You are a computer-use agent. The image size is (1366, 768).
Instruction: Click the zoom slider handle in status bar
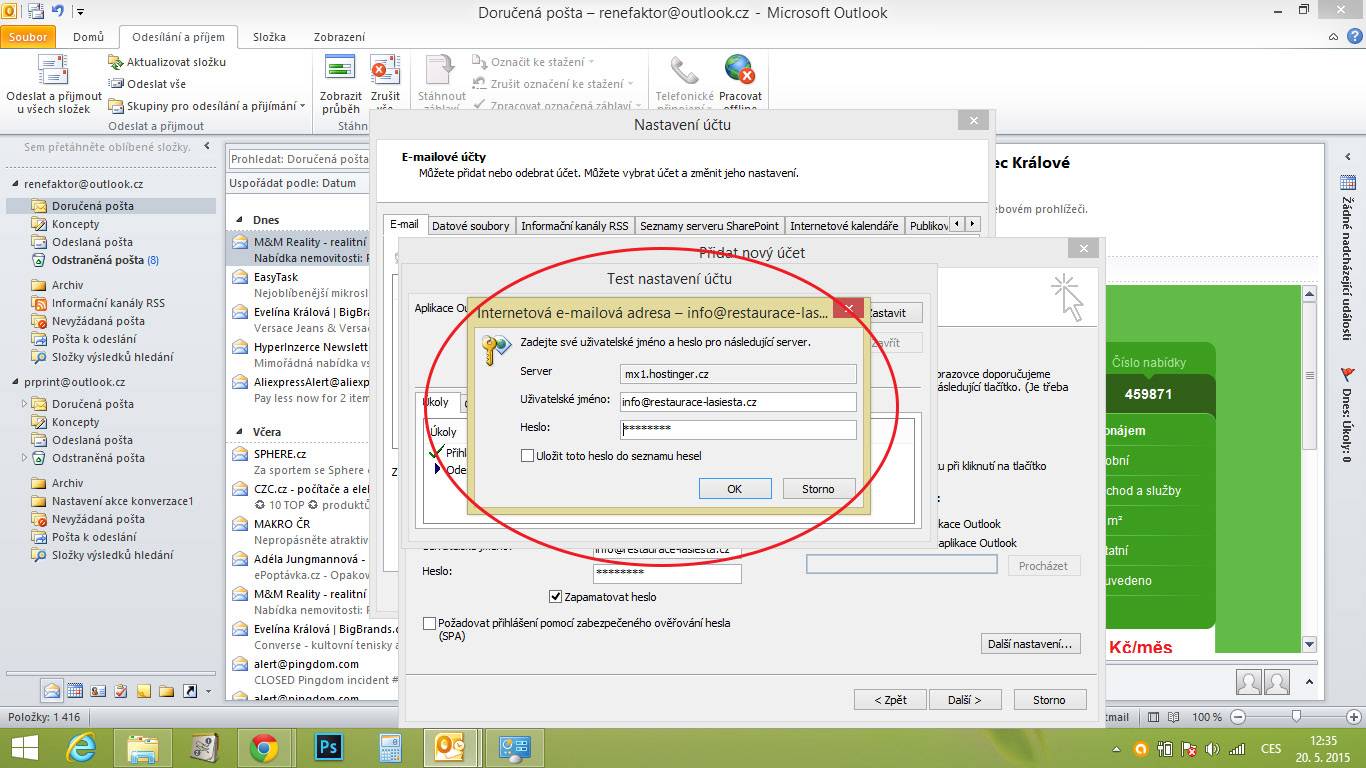point(1297,716)
